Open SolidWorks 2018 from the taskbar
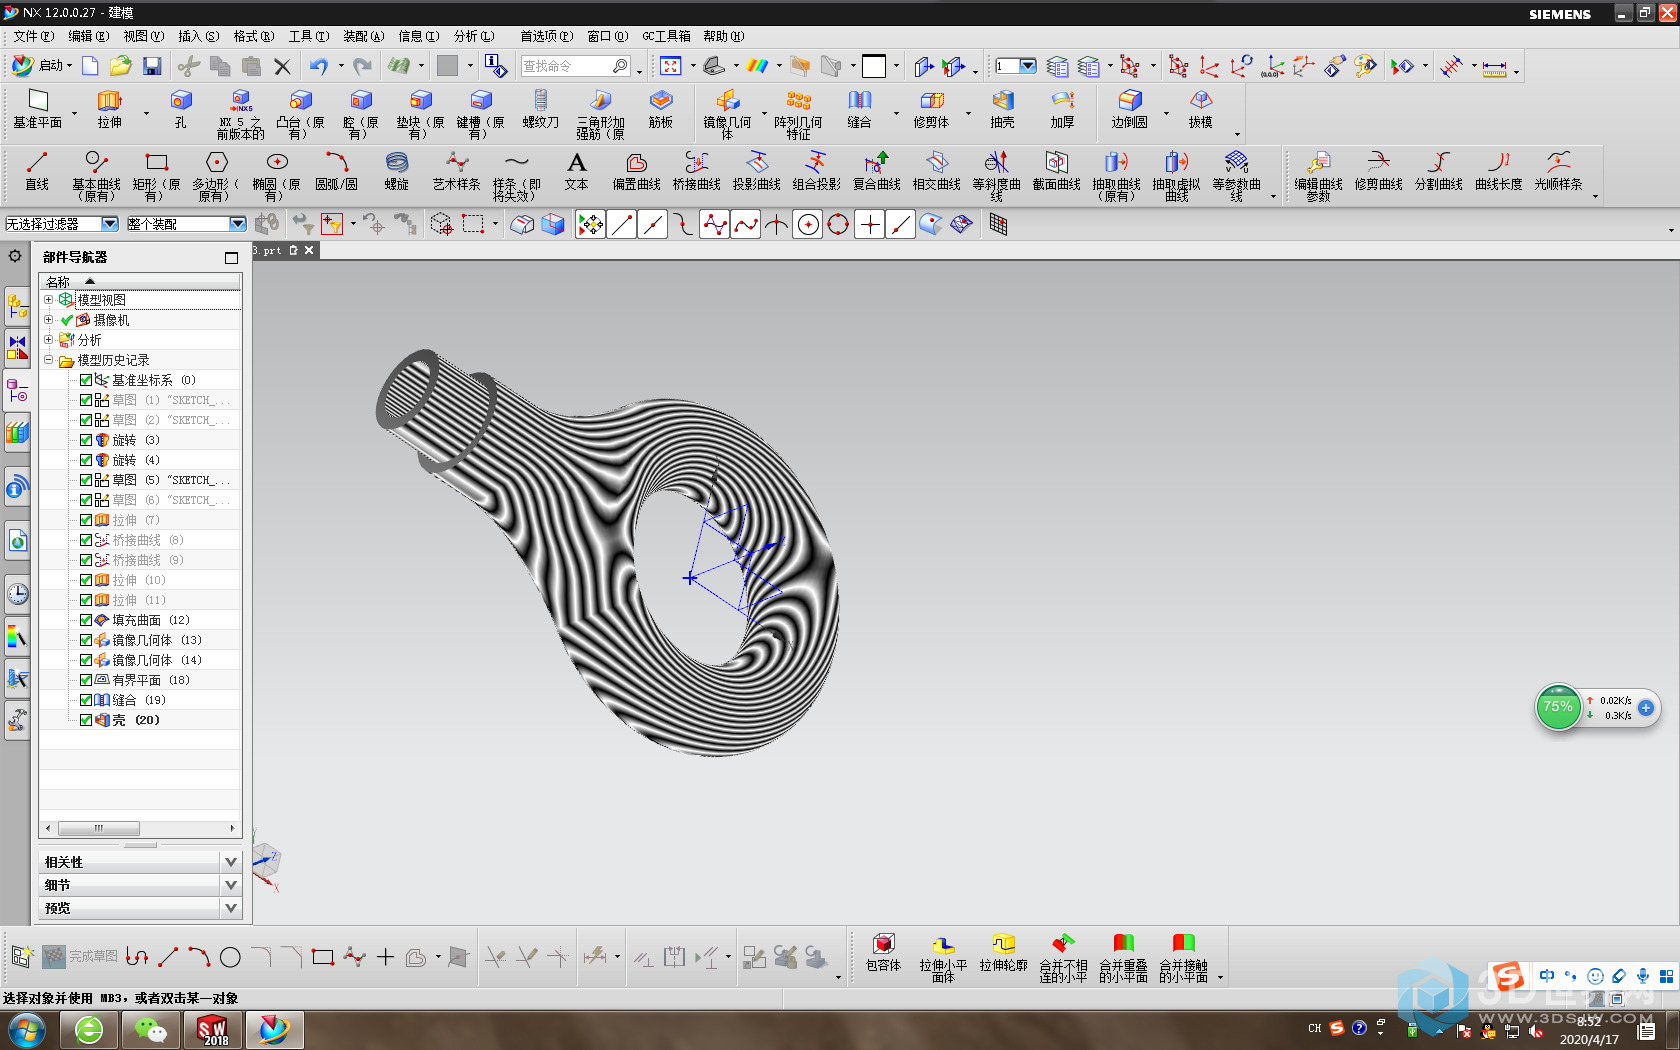The image size is (1680, 1050). point(213,1029)
